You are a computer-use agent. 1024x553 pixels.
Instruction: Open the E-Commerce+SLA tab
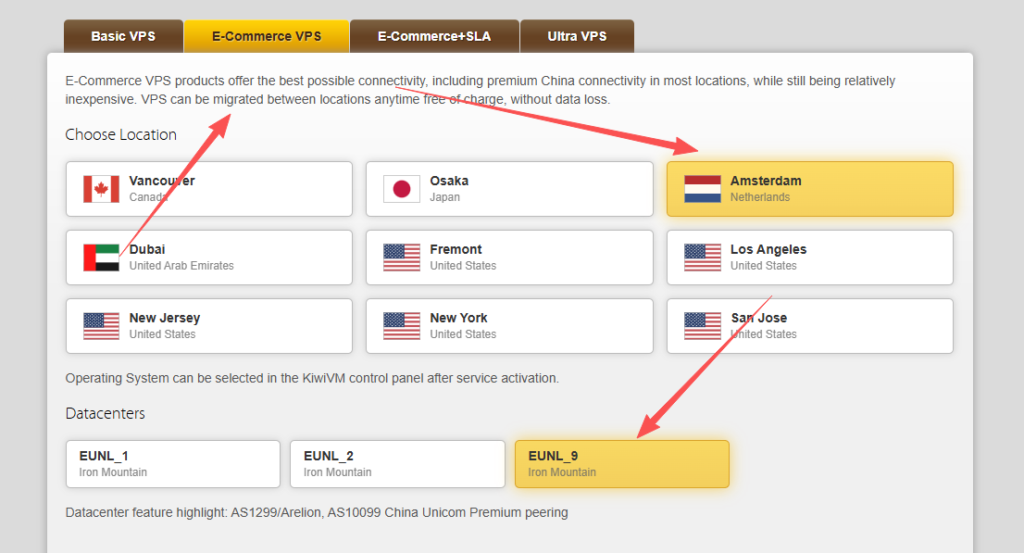click(x=434, y=36)
